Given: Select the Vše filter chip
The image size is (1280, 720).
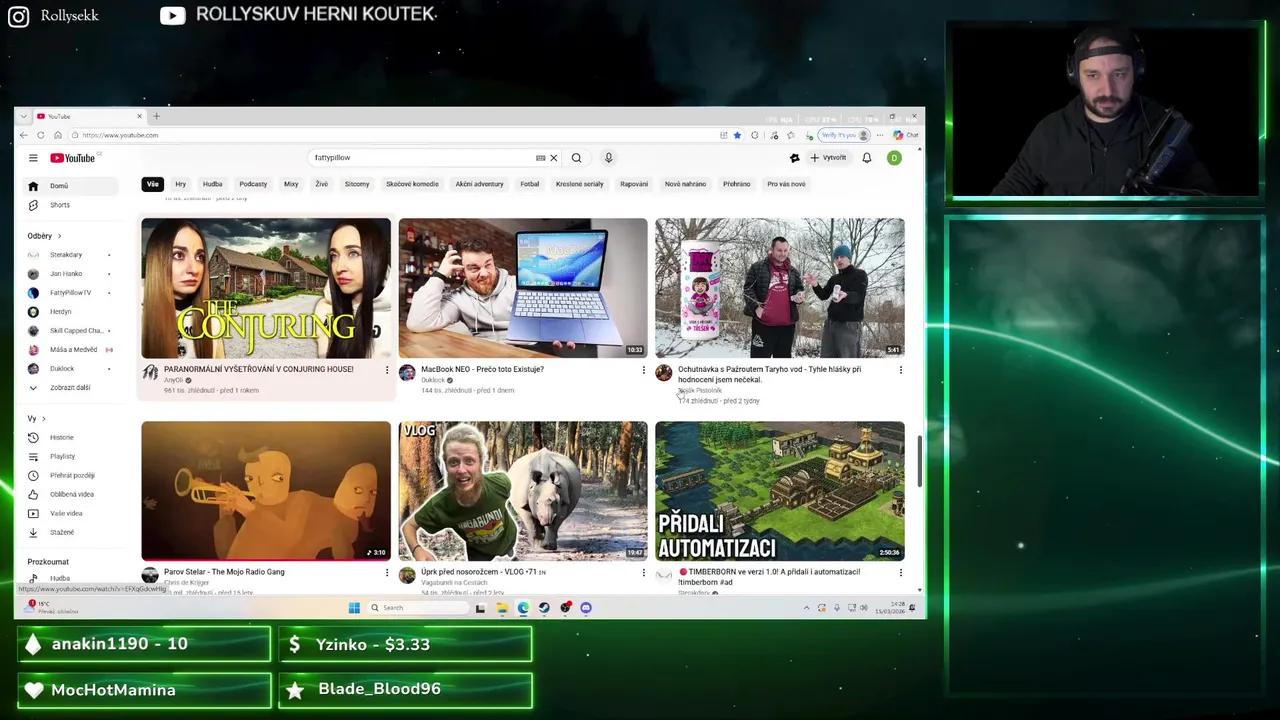Looking at the screenshot, I should pos(152,184).
